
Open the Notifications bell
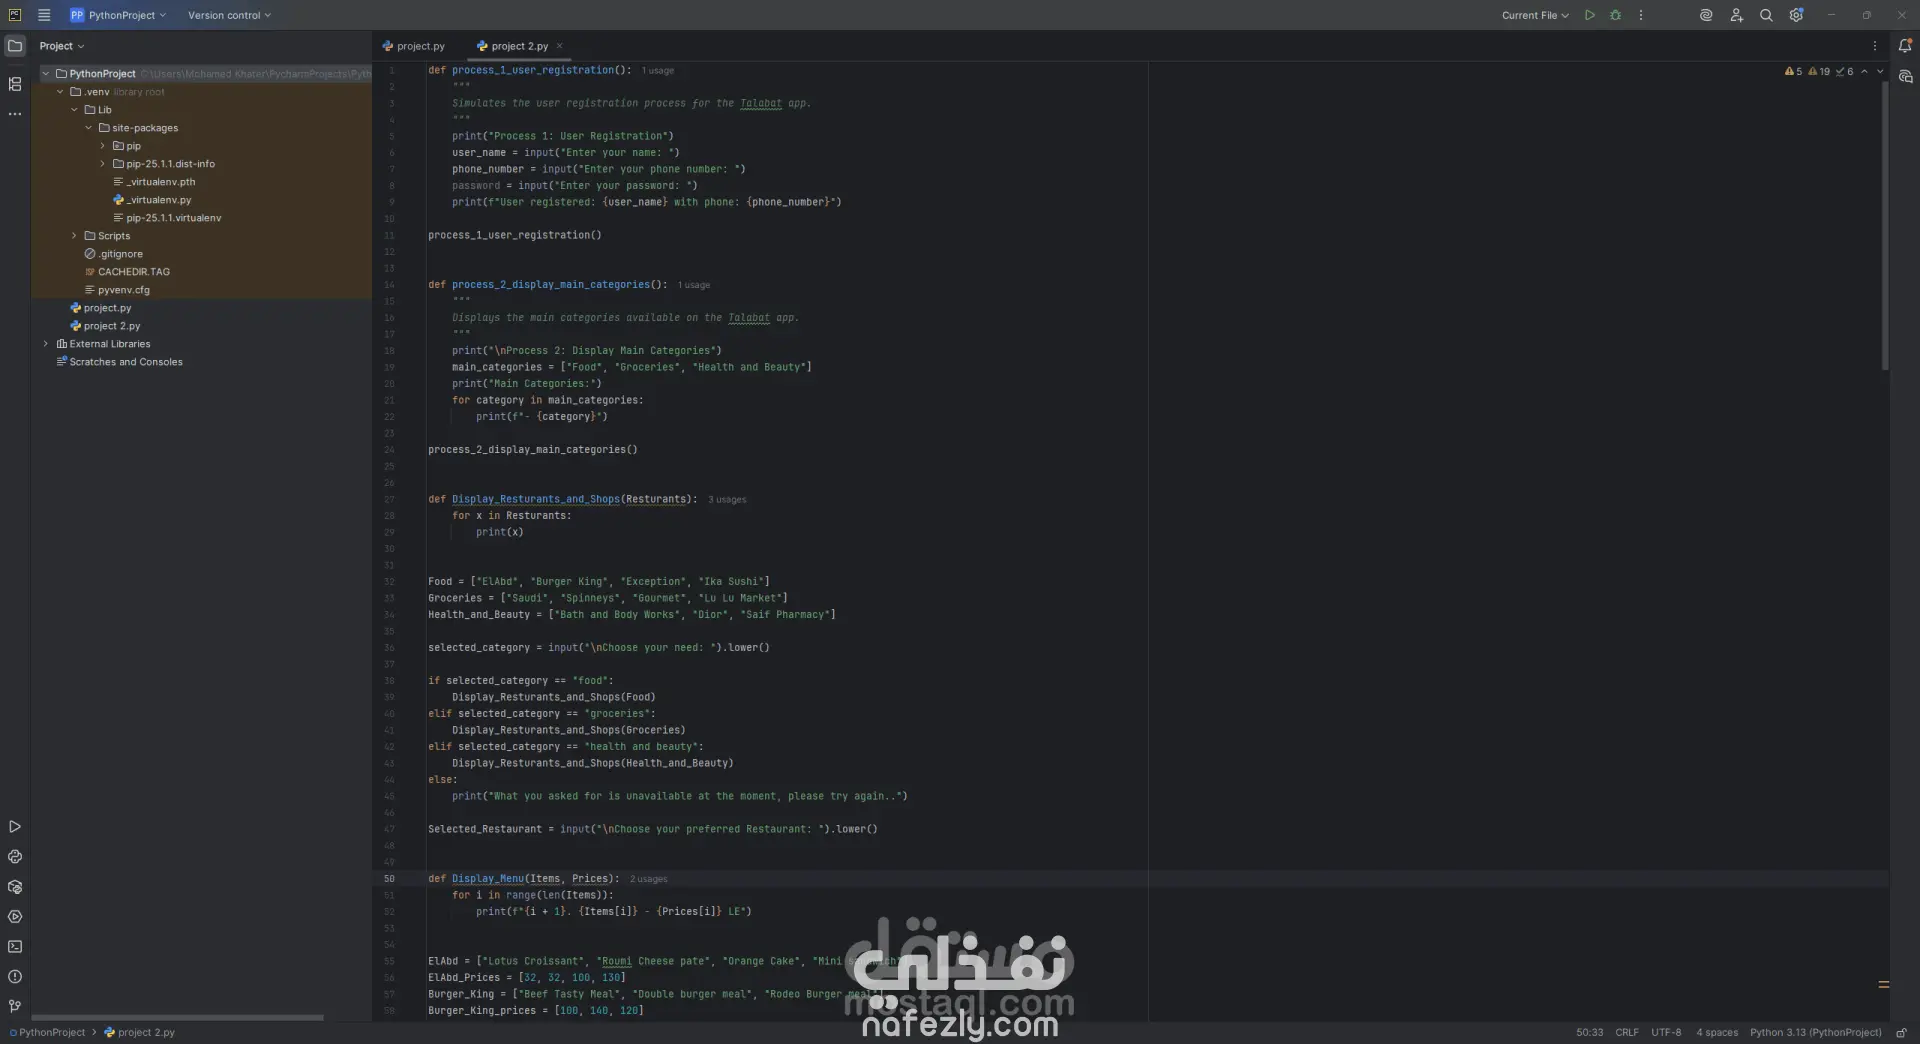(x=1905, y=46)
